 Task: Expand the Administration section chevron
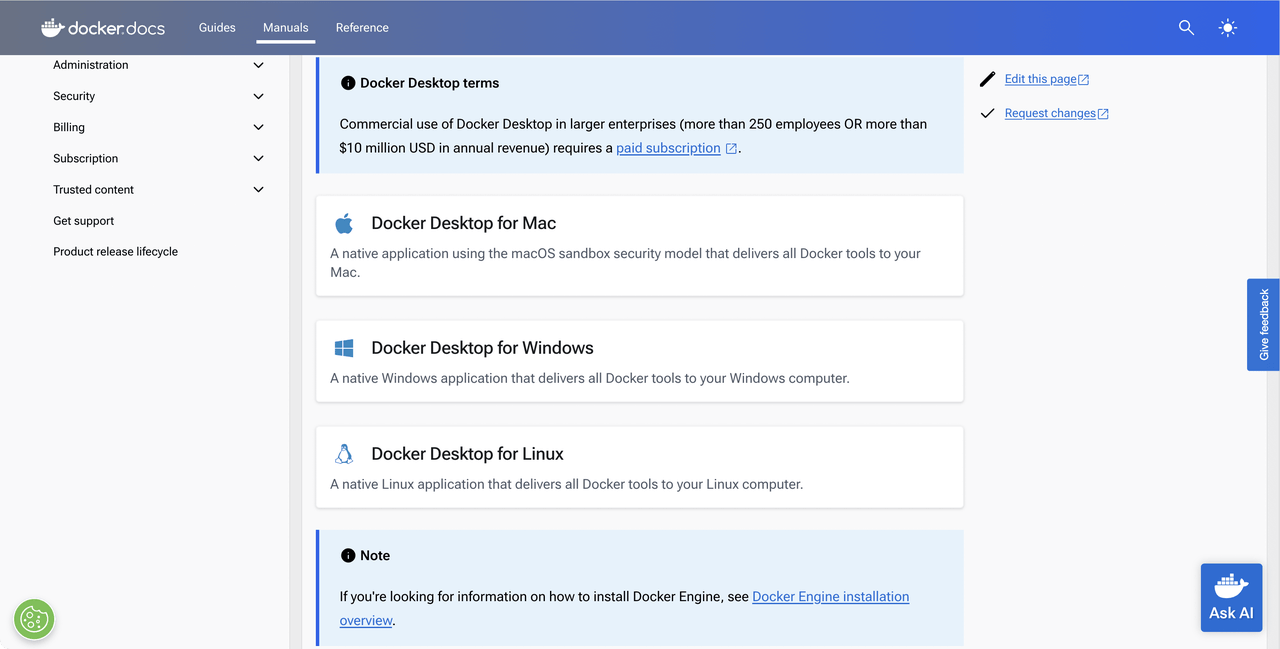click(x=258, y=65)
